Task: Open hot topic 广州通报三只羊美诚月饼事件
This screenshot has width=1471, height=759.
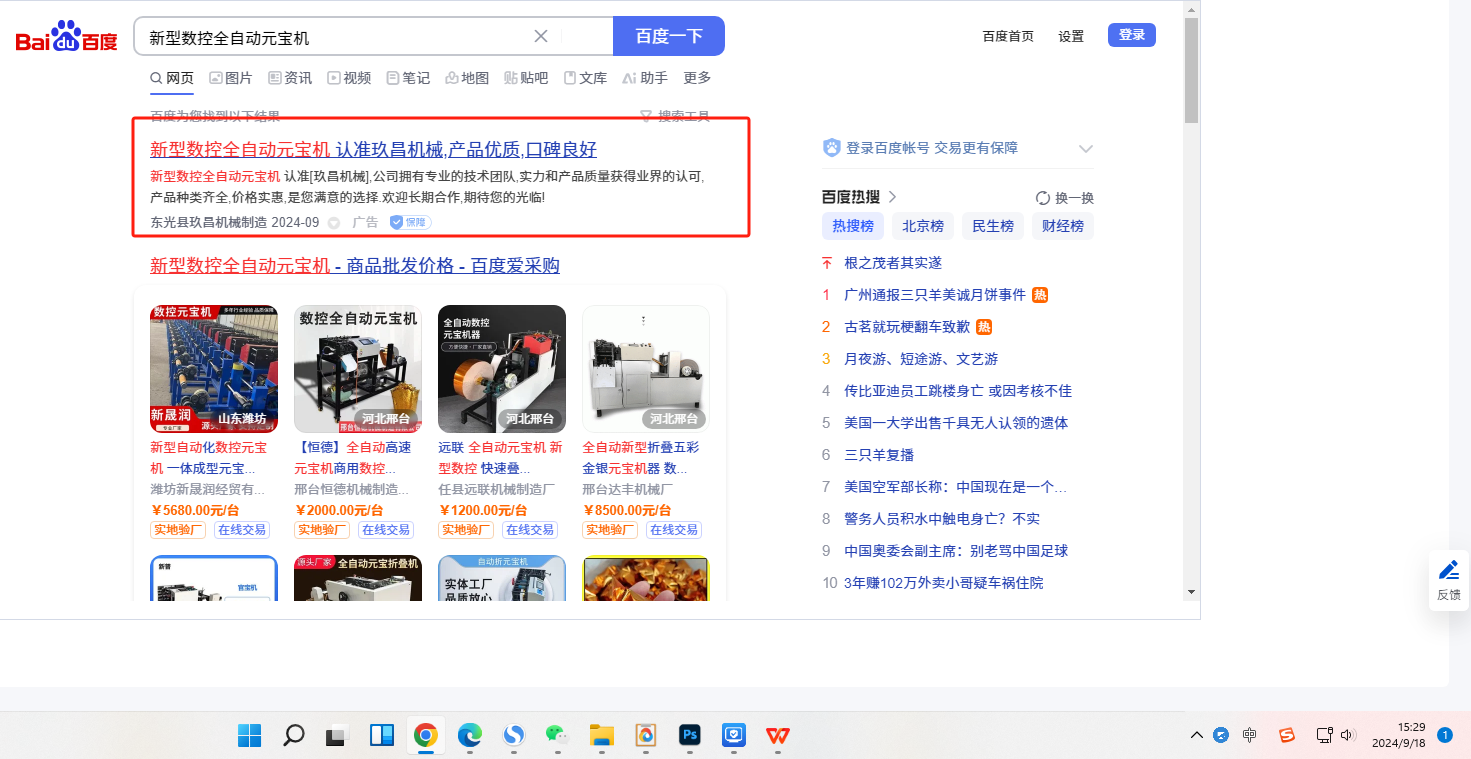Action: pos(935,295)
